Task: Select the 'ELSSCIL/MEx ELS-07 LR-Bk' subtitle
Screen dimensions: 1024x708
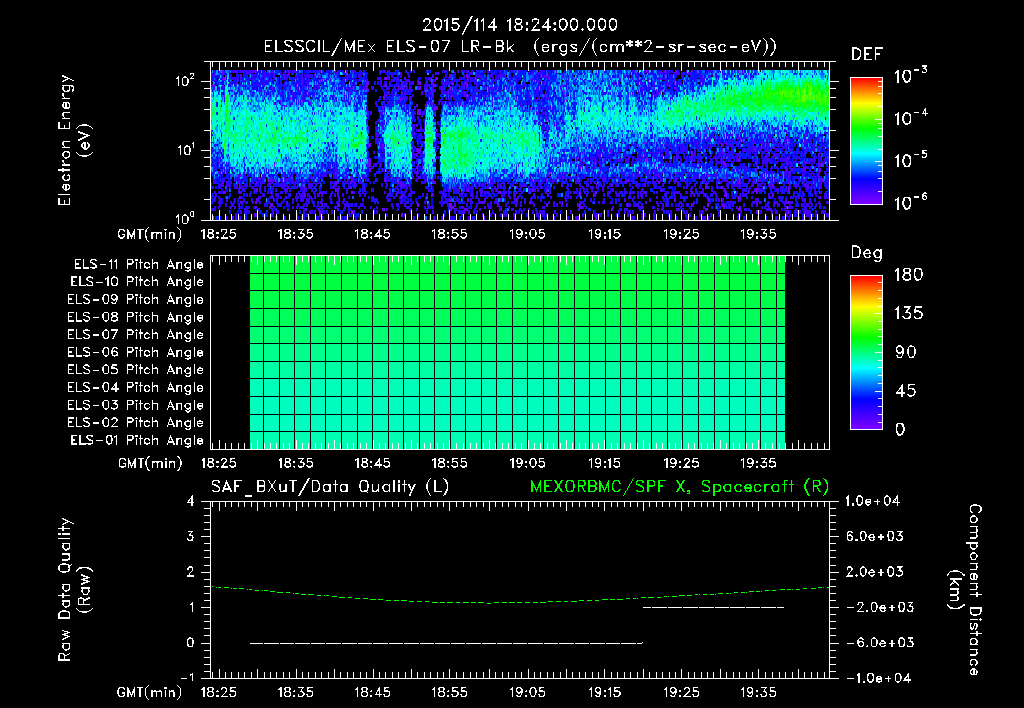Action: click(389, 47)
